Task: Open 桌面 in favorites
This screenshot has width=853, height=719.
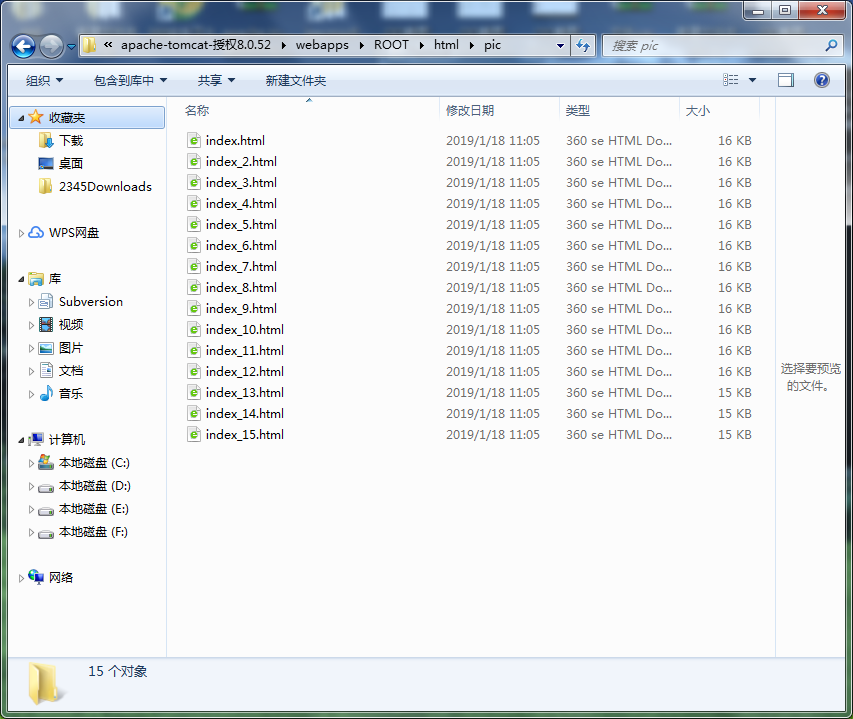Action: point(71,164)
